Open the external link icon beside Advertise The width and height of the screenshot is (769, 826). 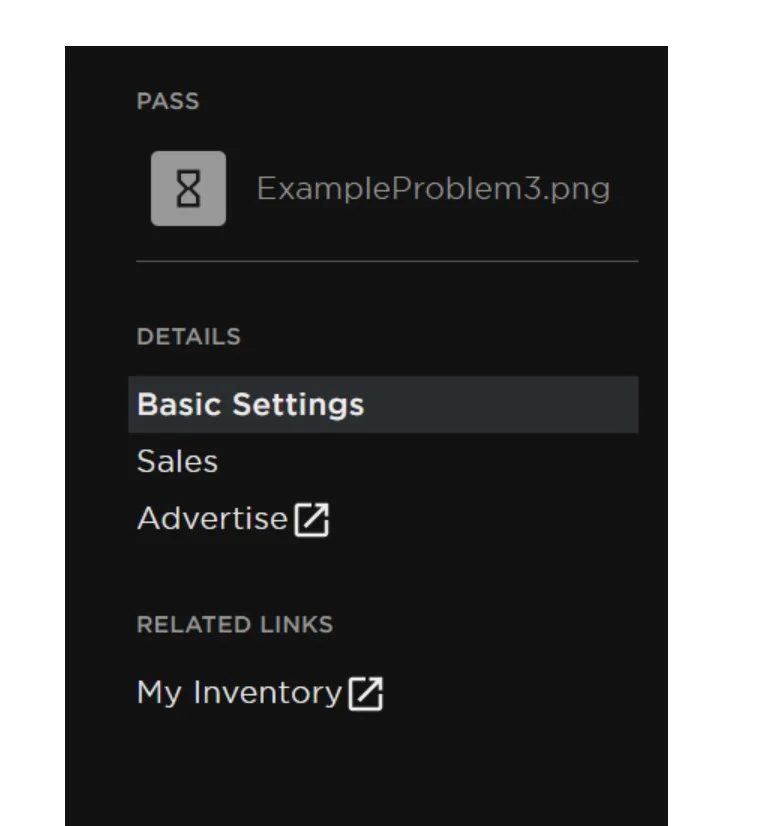[311, 520]
